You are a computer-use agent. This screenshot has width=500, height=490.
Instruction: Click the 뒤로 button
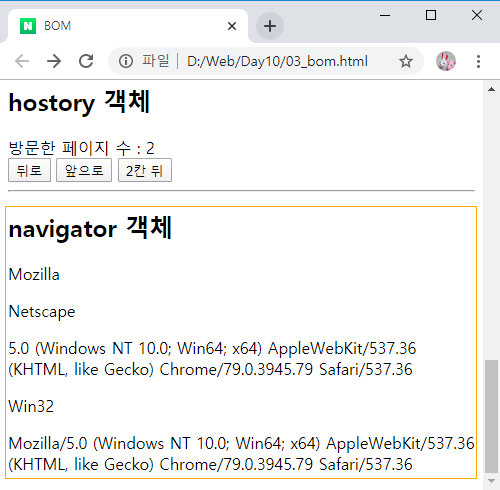(x=29, y=170)
